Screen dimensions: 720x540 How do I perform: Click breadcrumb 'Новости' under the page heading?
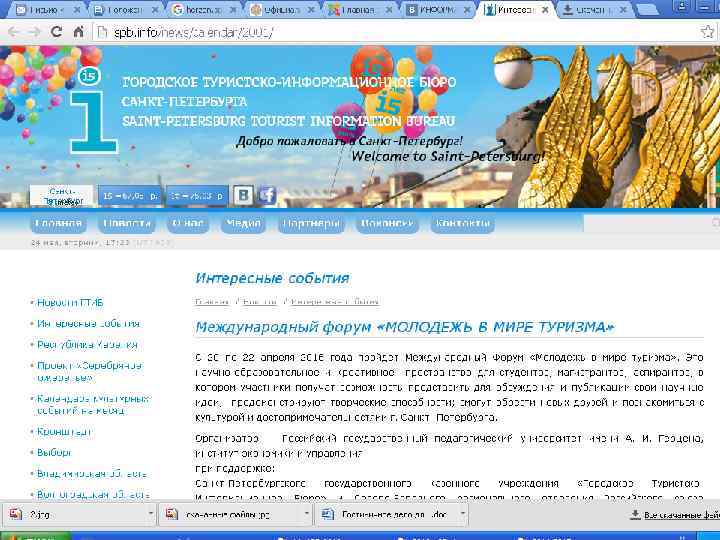tap(260, 302)
